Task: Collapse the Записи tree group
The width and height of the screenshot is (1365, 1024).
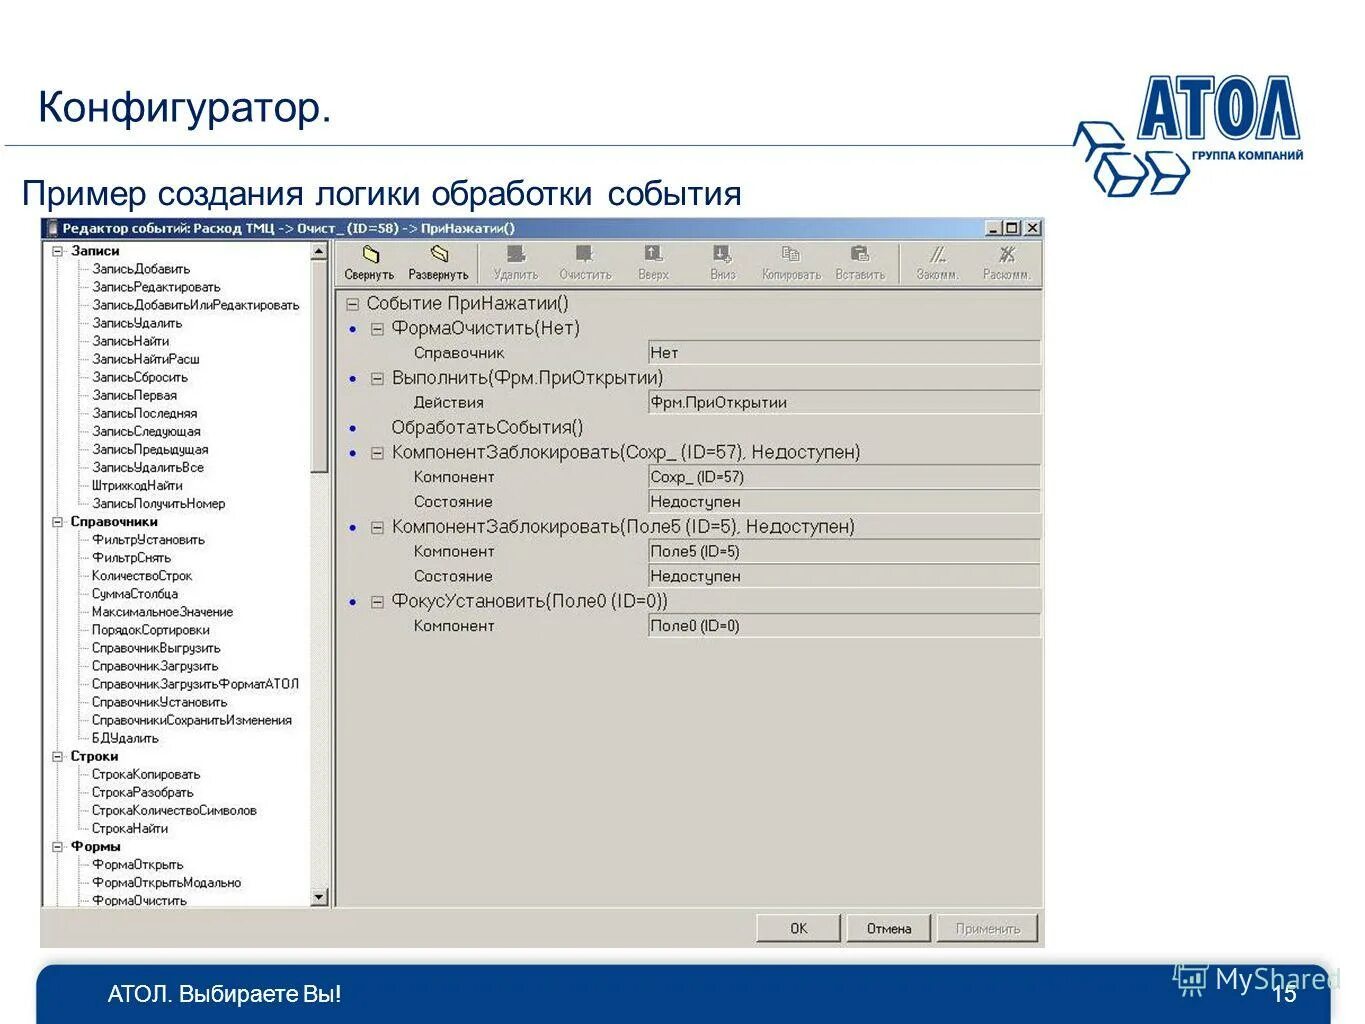Action: 58,251
